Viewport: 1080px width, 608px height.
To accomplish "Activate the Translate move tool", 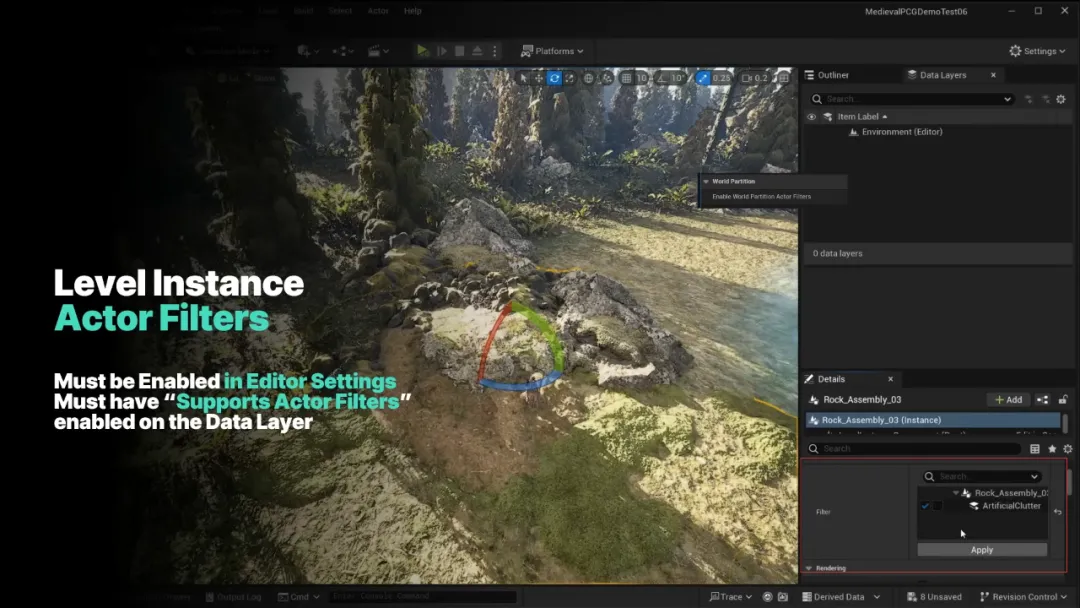I will pyautogui.click(x=539, y=78).
